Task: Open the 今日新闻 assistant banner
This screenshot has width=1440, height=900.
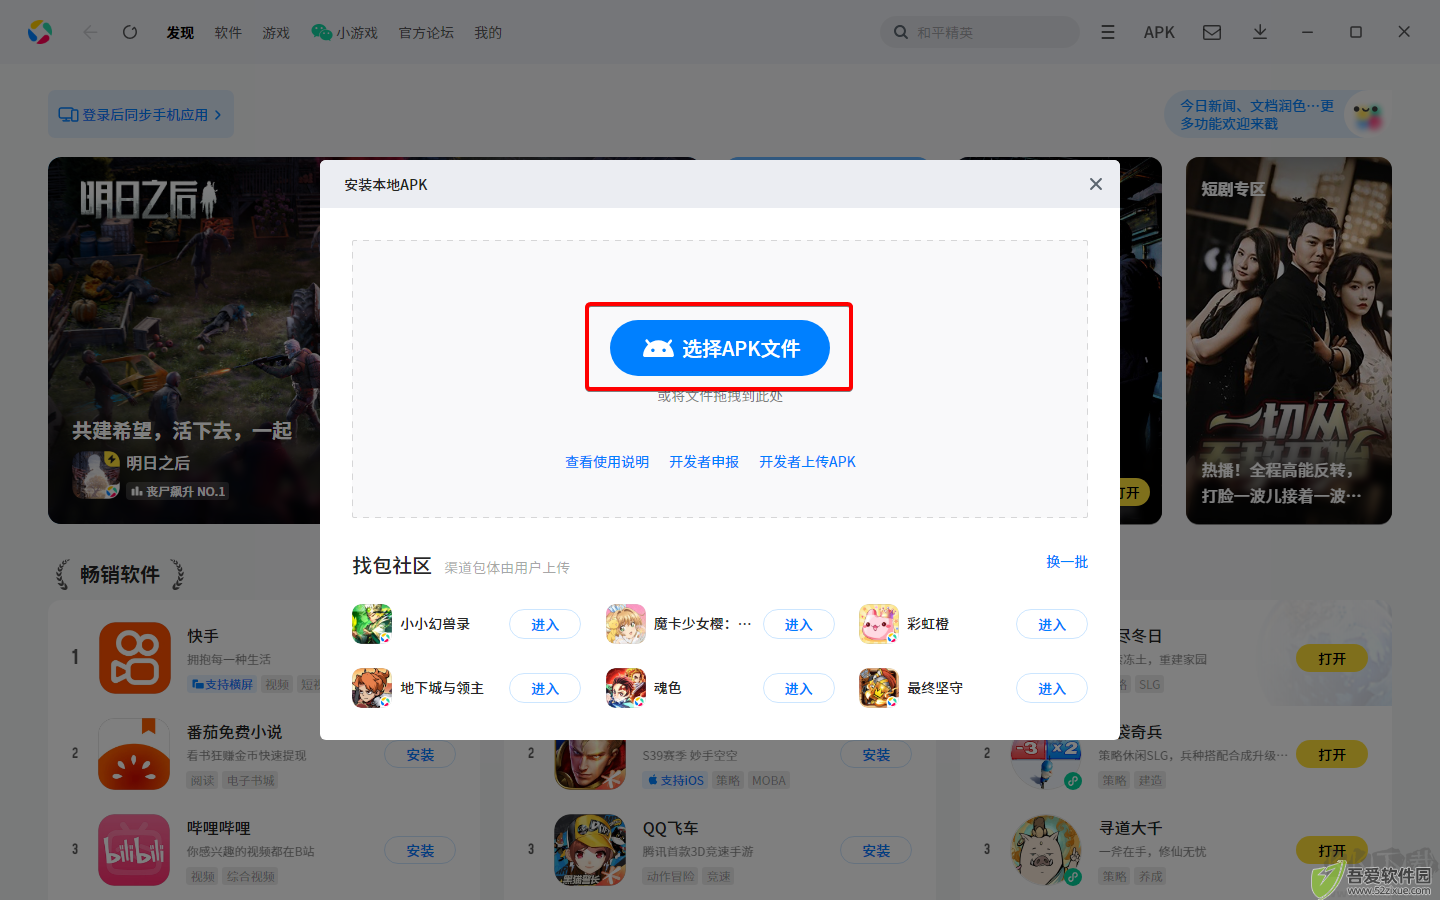Action: (1277, 114)
